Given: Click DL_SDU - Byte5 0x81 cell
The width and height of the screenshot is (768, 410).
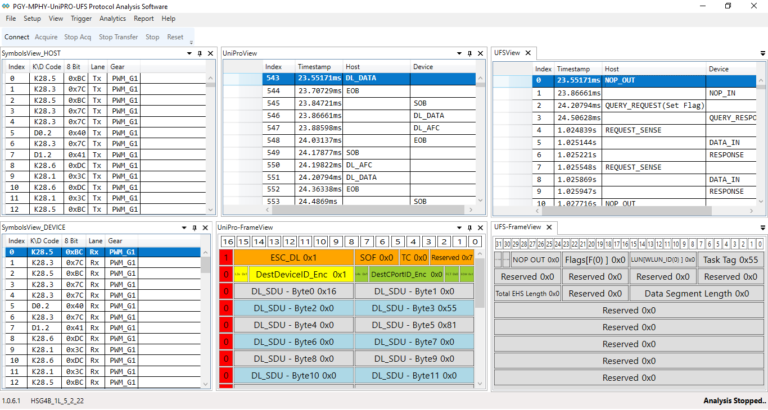Looking at the screenshot, I should coord(414,325).
